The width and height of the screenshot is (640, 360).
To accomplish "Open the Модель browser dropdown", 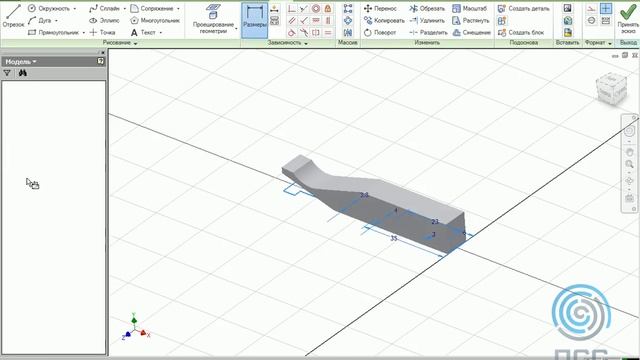I will coord(21,62).
